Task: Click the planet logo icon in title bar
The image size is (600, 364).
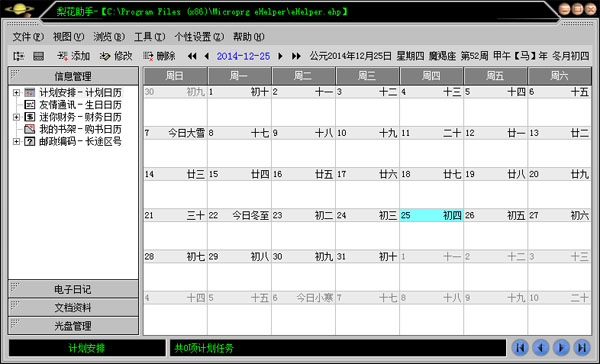Action: pyautogui.click(x=20, y=9)
